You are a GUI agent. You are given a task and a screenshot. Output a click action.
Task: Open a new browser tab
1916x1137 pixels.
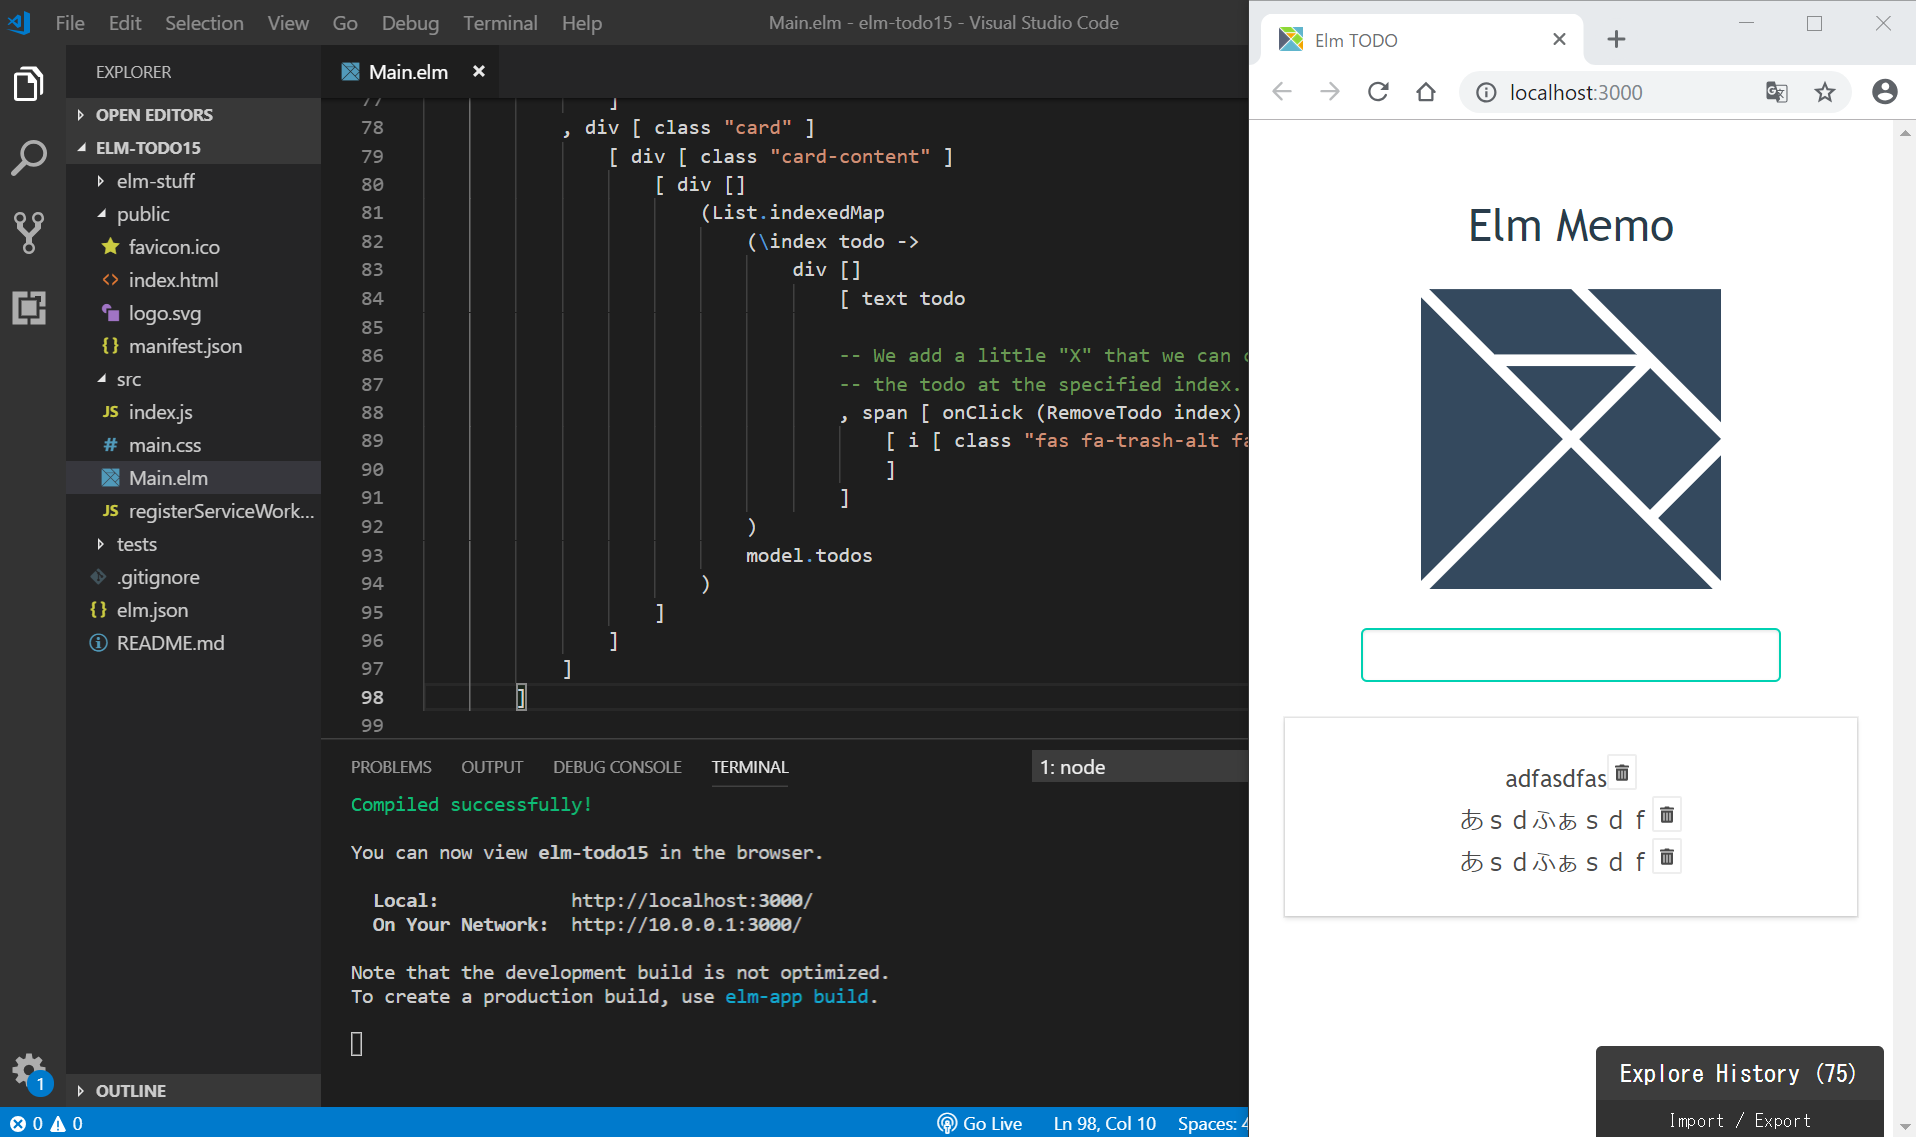tap(1616, 39)
